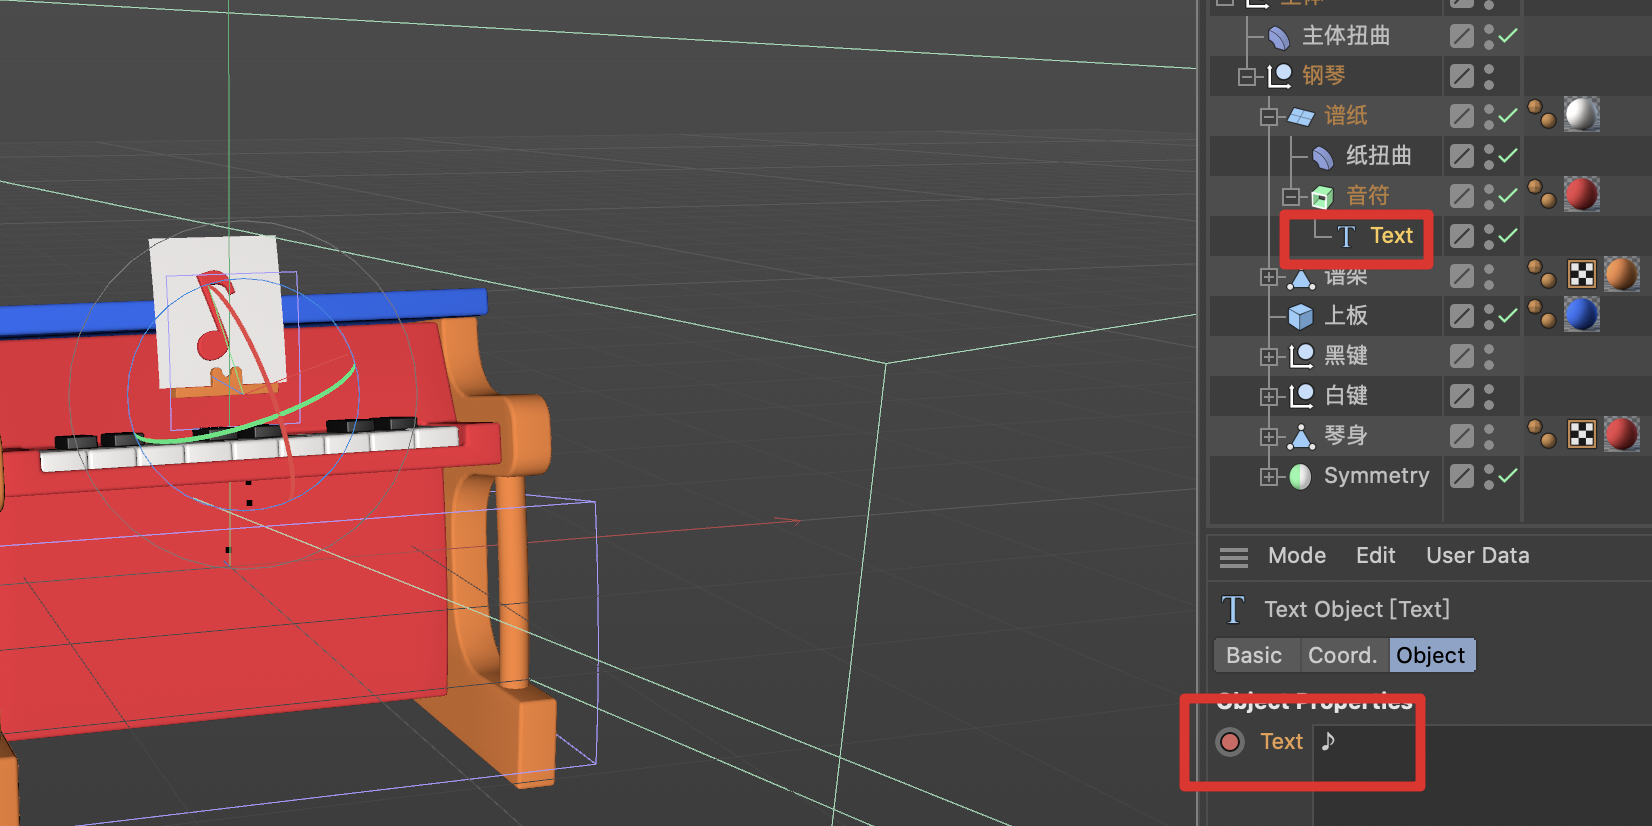Expand the 谱架 hierarchy
The image size is (1652, 826).
click(1269, 277)
